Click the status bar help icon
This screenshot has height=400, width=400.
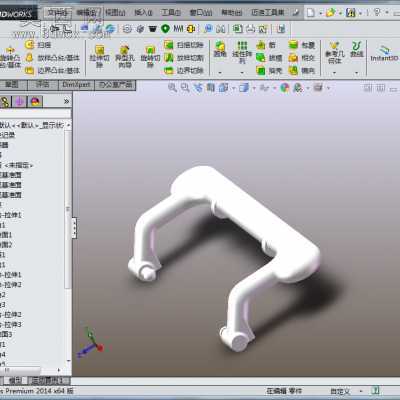tap(376, 390)
